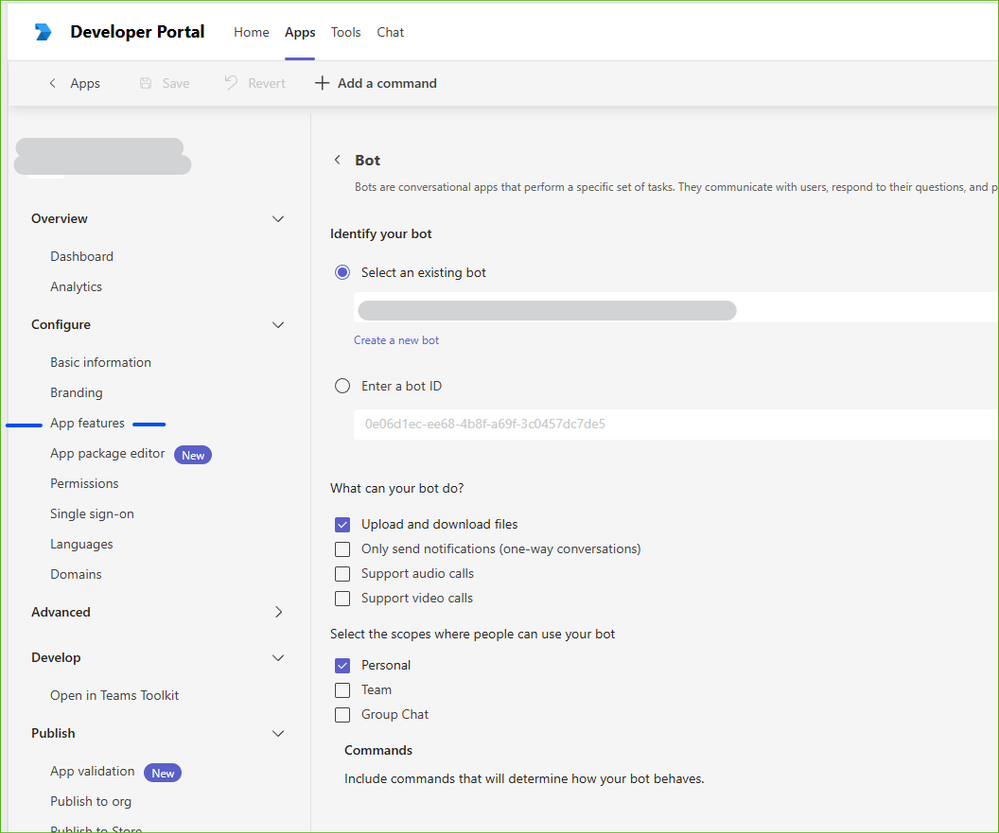Open Publish to org page

tap(90, 801)
